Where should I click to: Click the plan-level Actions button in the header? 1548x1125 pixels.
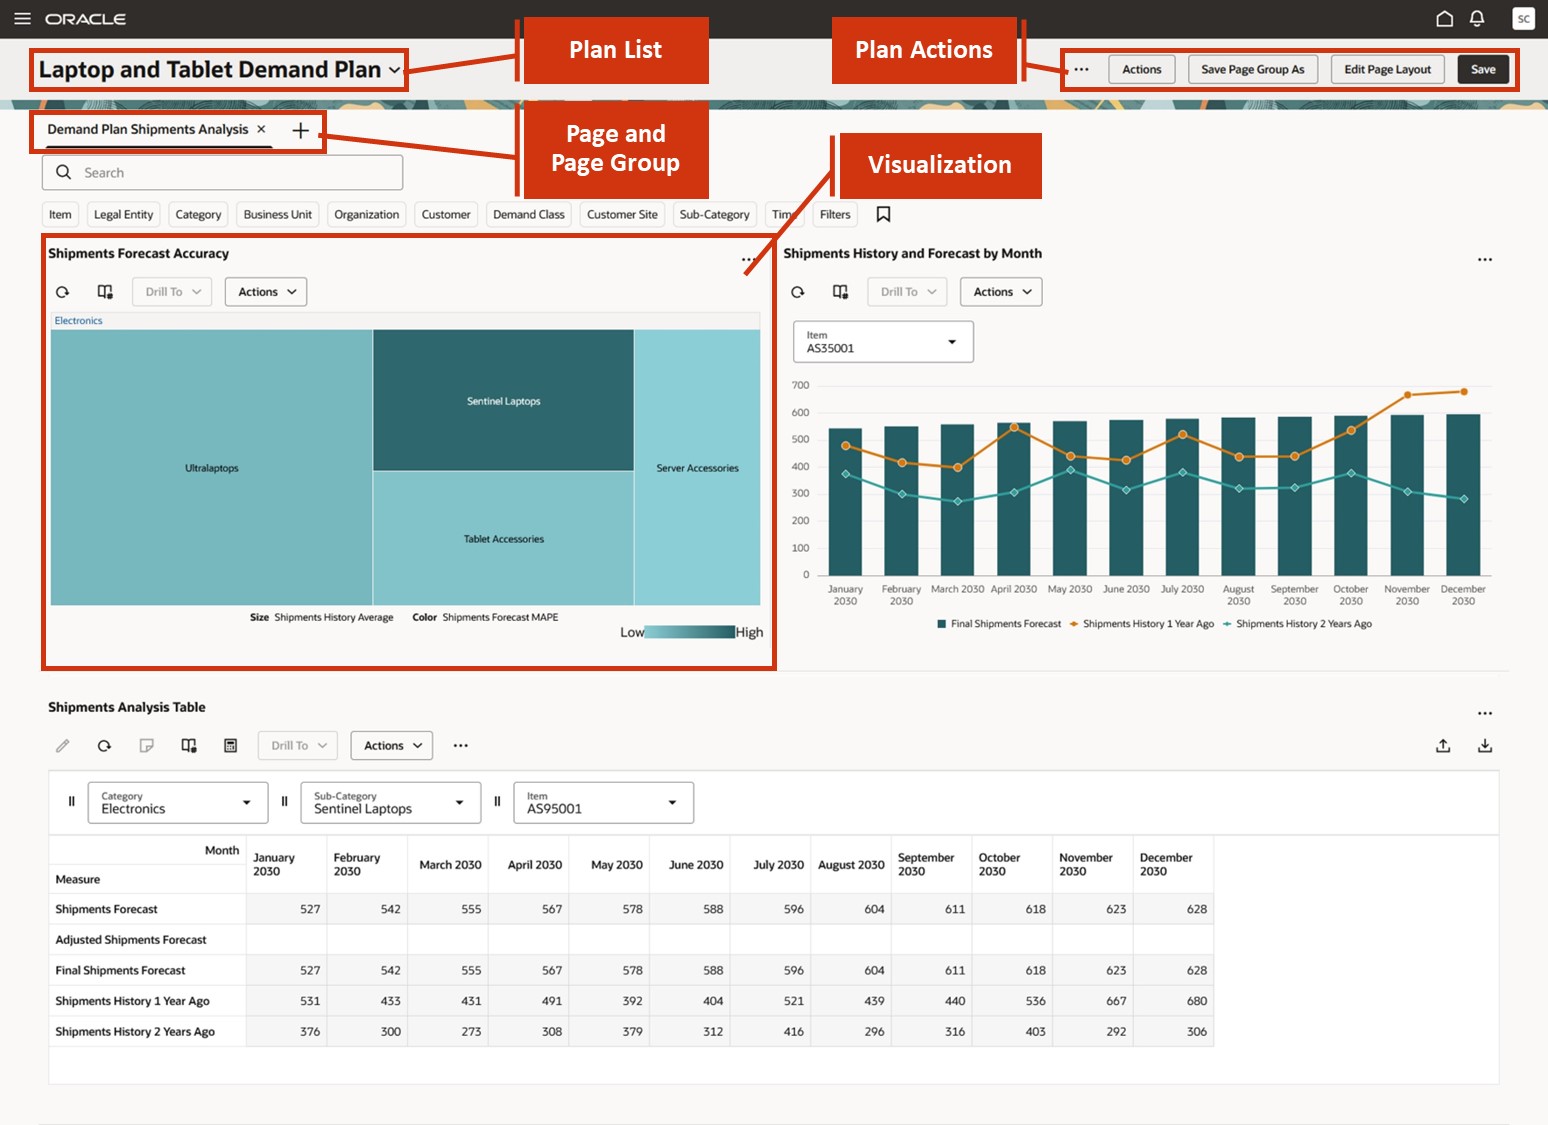pyautogui.click(x=1142, y=70)
